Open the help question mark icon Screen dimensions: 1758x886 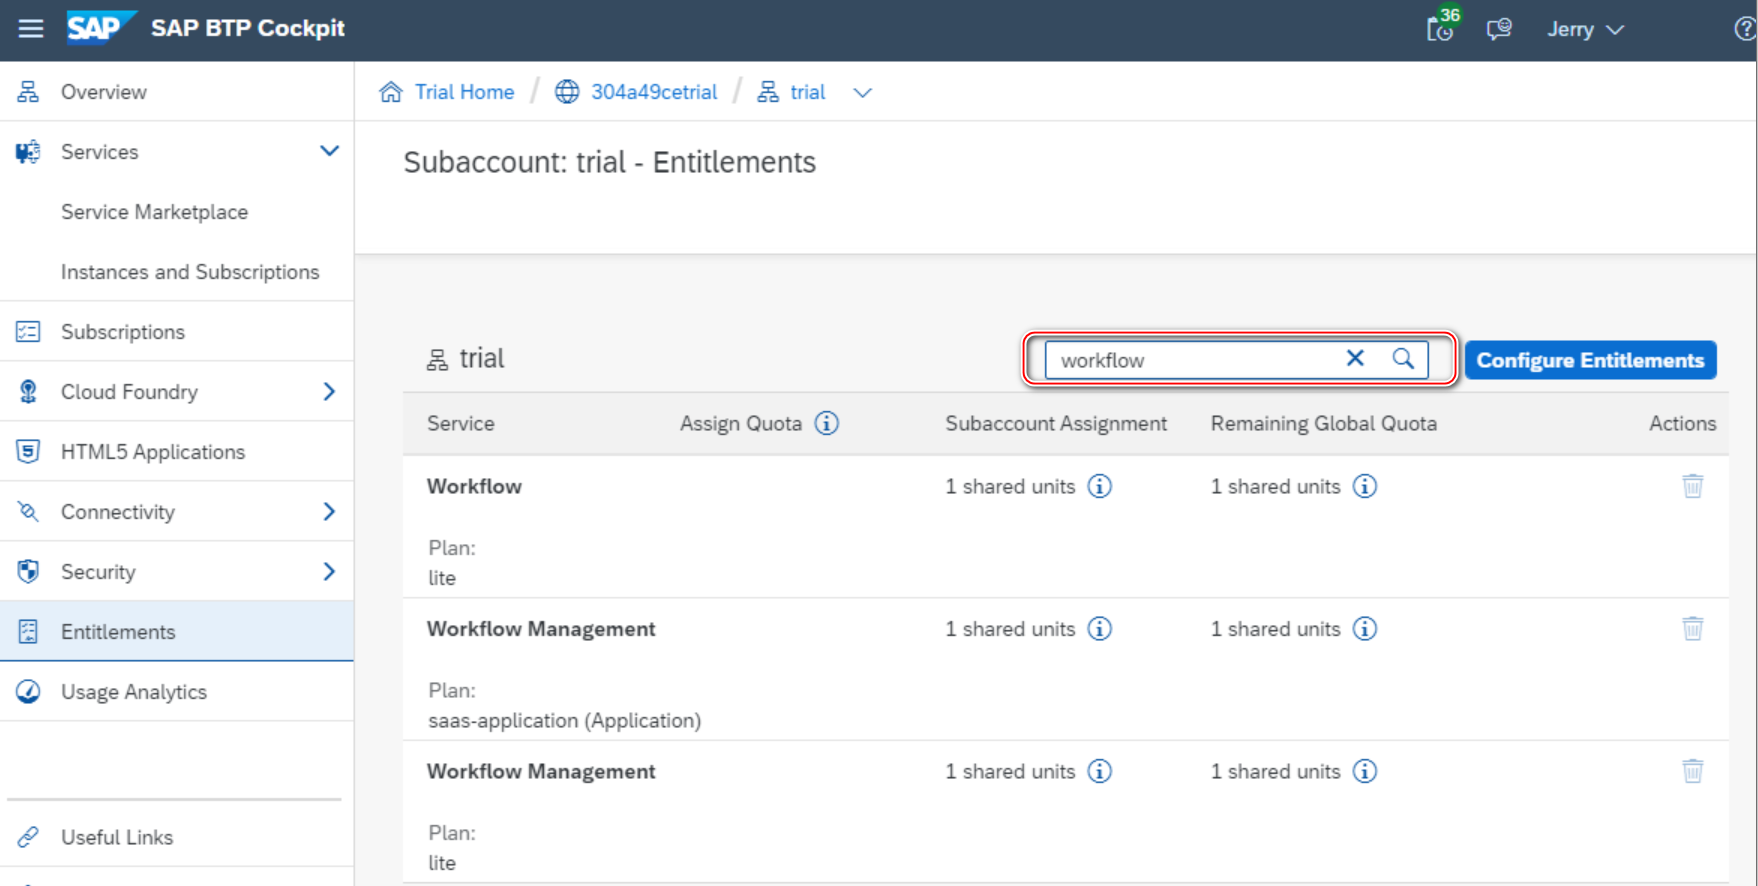click(x=1745, y=29)
